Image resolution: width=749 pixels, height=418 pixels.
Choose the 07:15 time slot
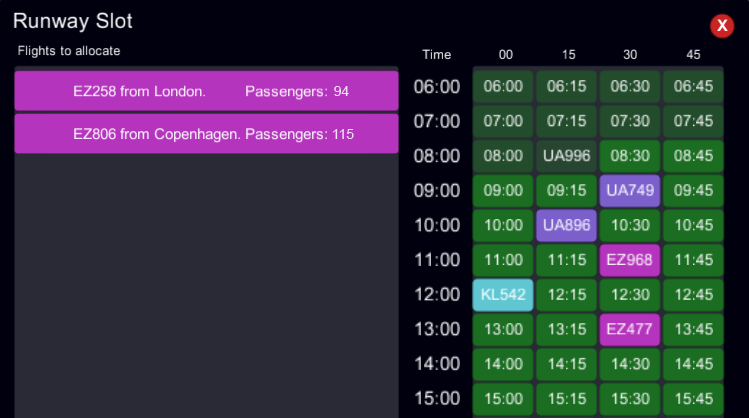point(567,121)
